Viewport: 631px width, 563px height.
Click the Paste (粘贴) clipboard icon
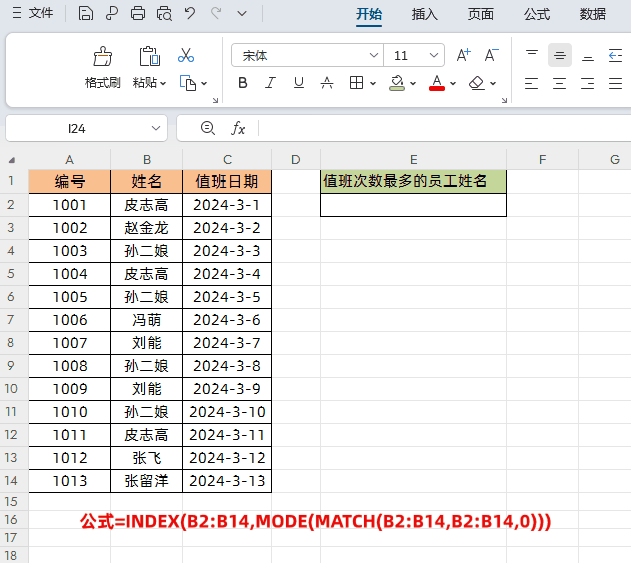[x=149, y=56]
